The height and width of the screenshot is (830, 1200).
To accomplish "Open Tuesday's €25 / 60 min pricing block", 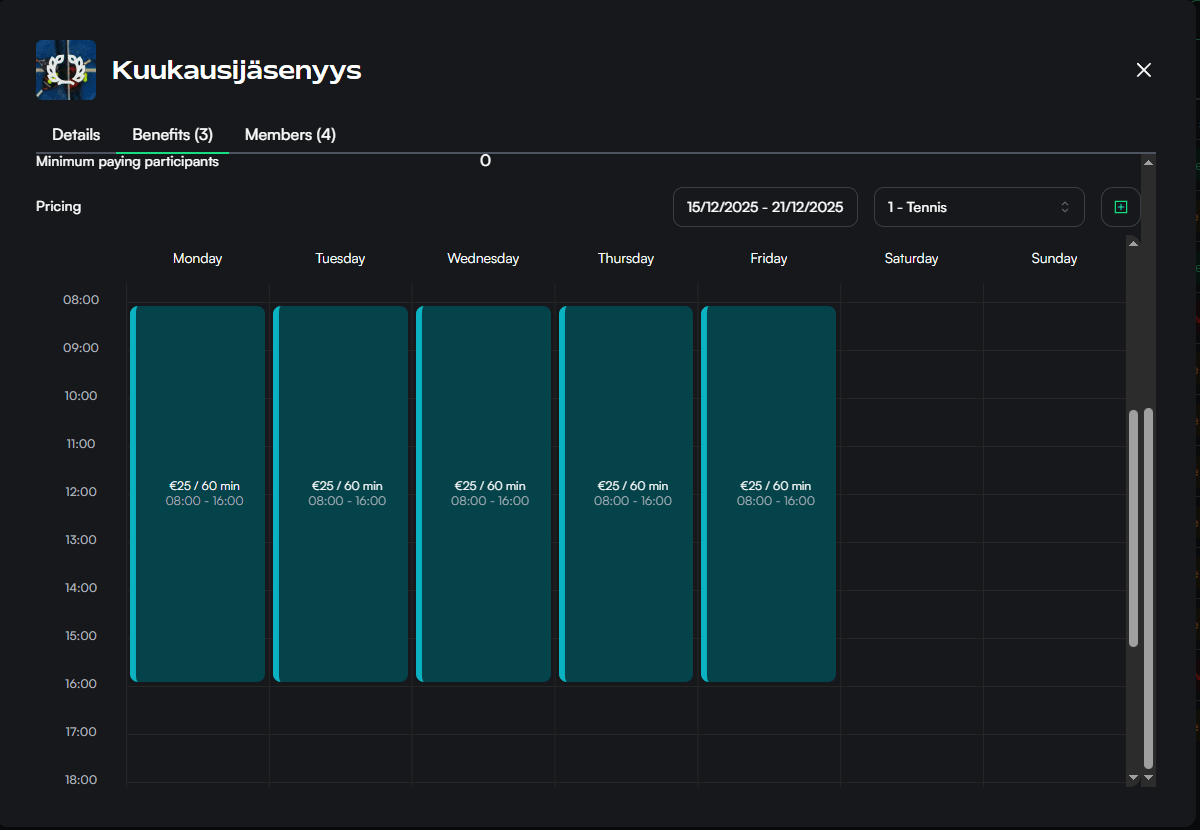I will [x=341, y=494].
